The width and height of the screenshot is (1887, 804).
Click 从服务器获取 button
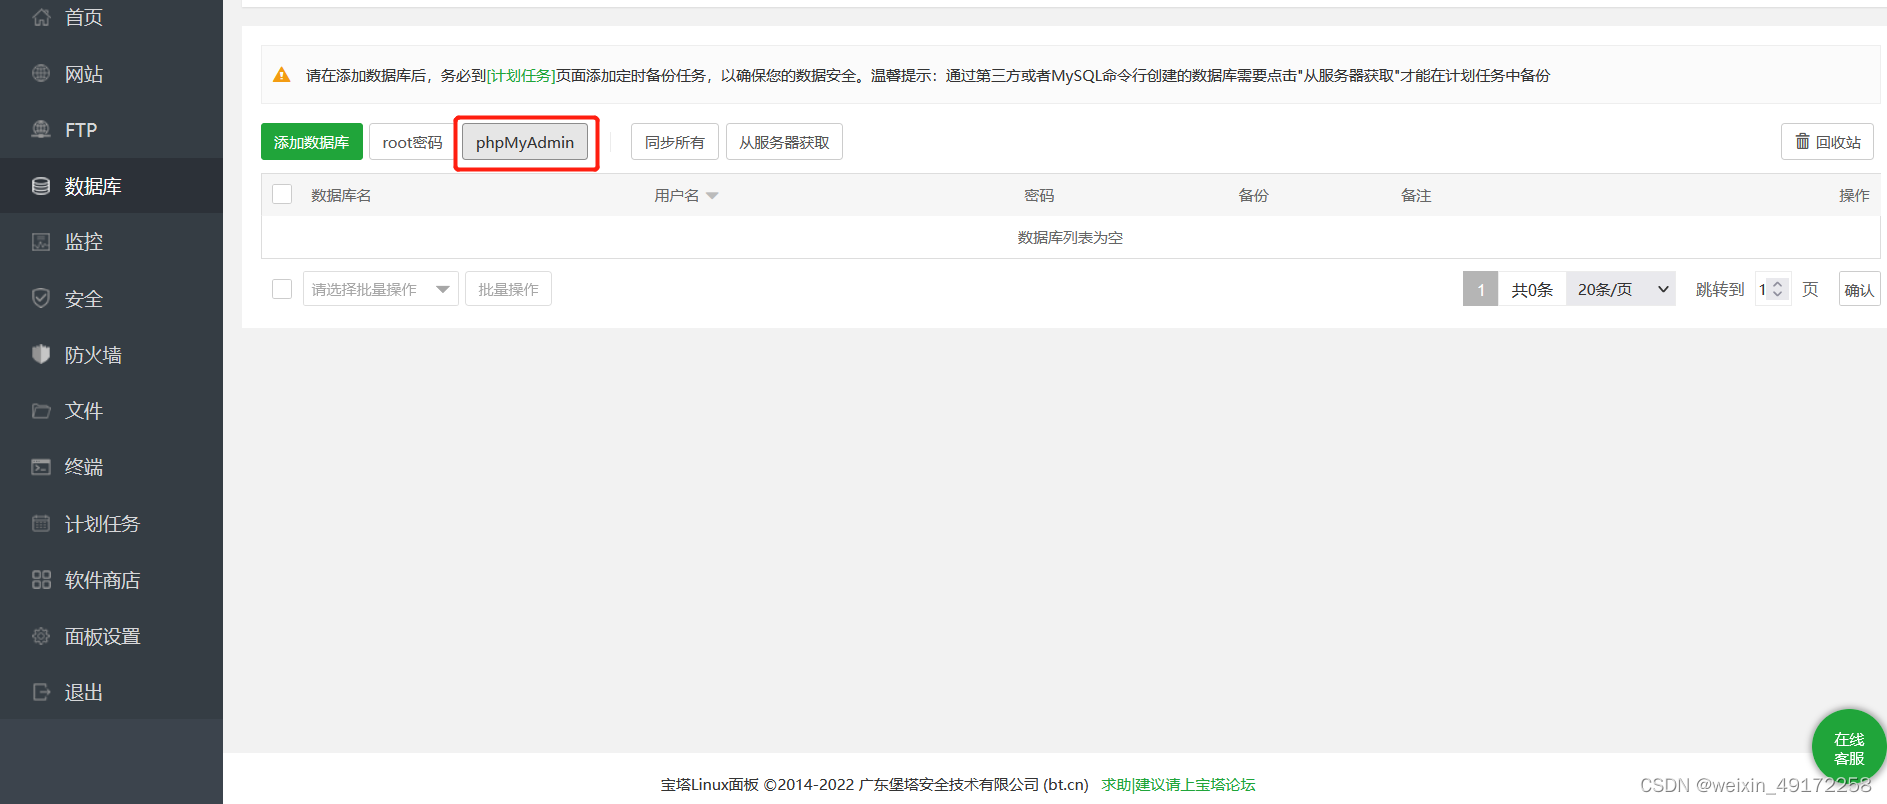[784, 142]
